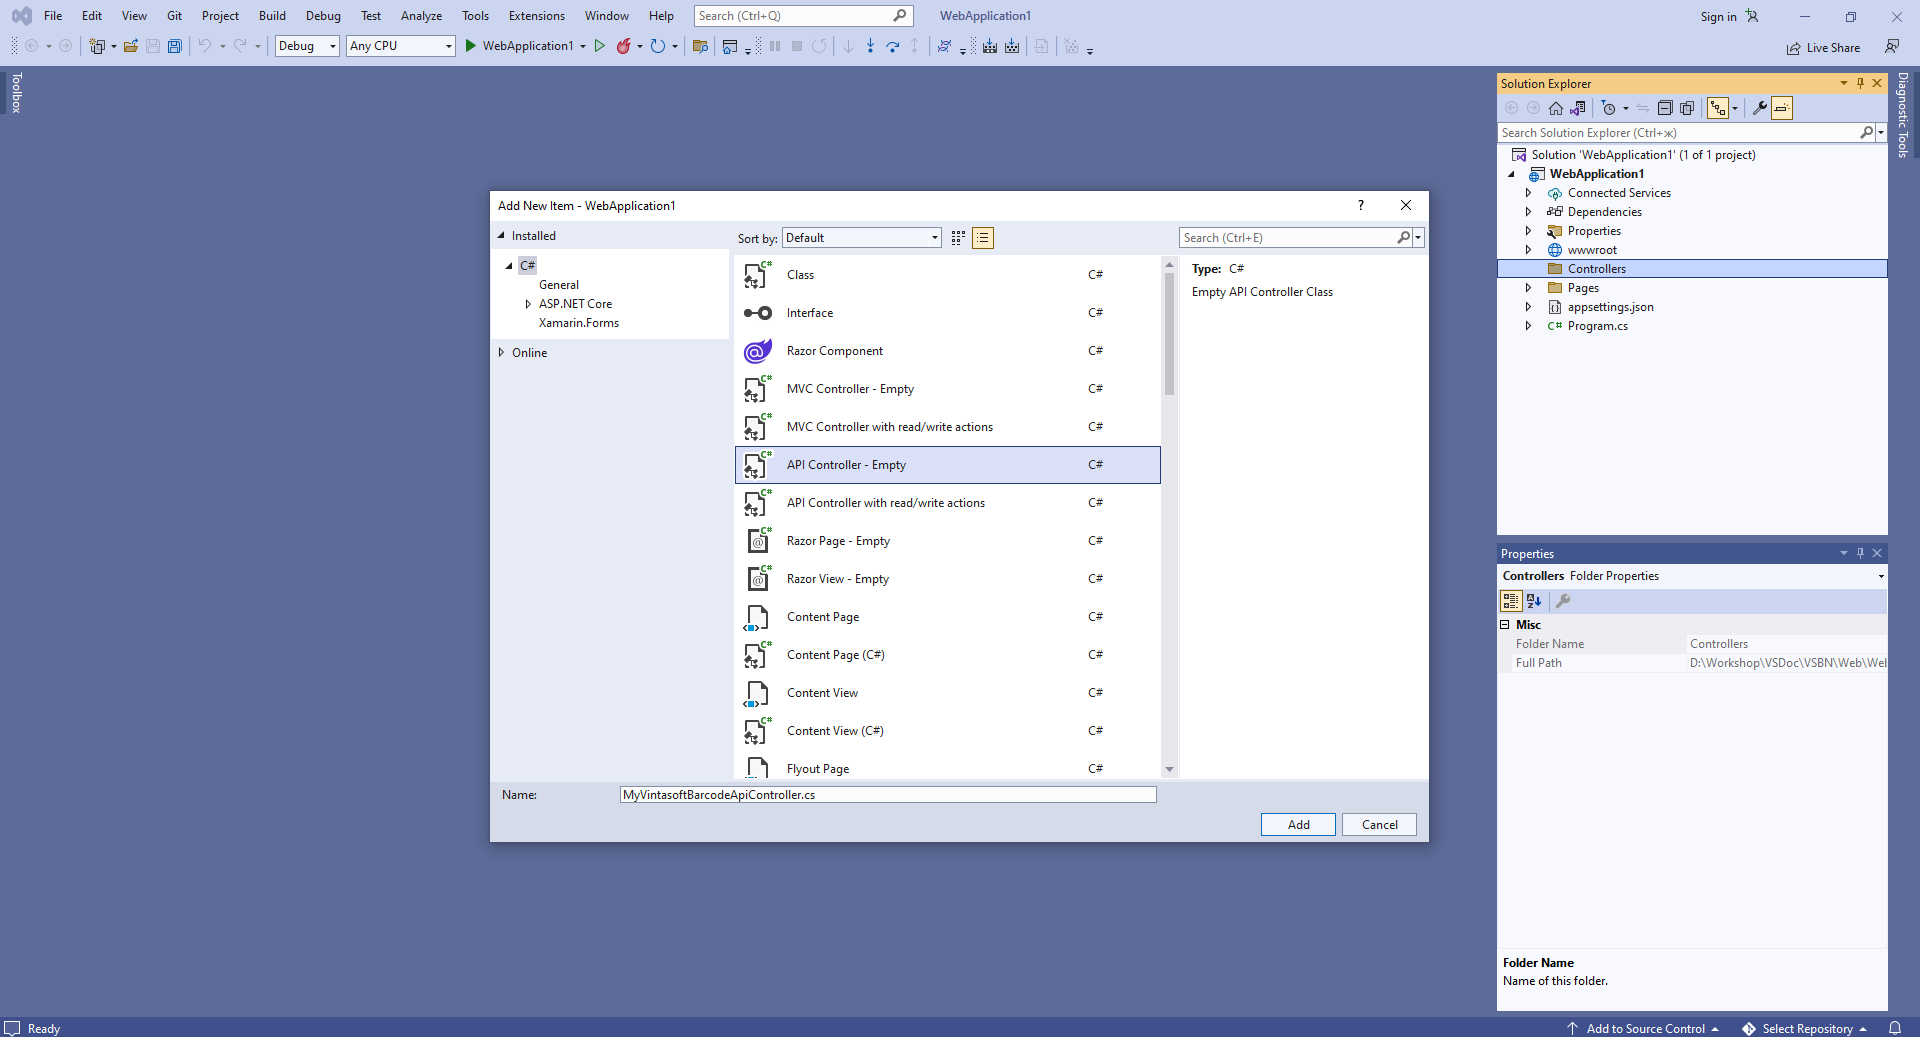This screenshot has width=1920, height=1037.
Task: Click the Home icon in Solution Explorer
Action: click(x=1556, y=108)
